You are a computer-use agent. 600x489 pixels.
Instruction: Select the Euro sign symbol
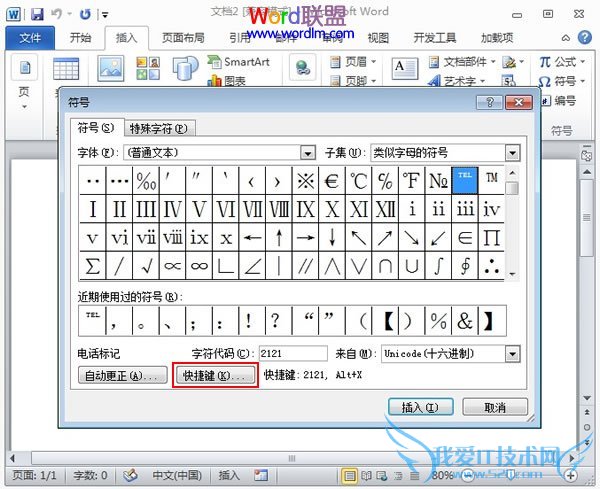(x=332, y=180)
